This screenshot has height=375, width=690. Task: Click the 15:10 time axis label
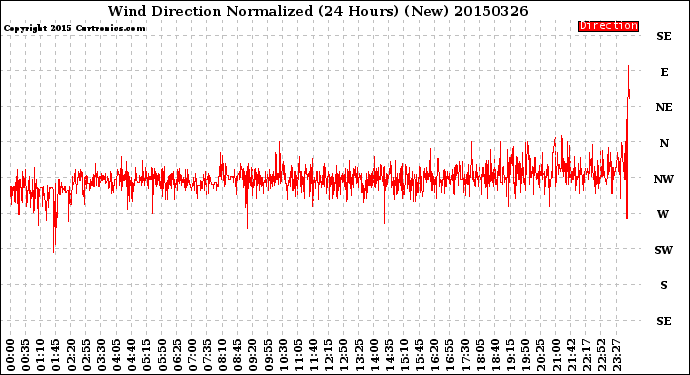tap(404, 355)
